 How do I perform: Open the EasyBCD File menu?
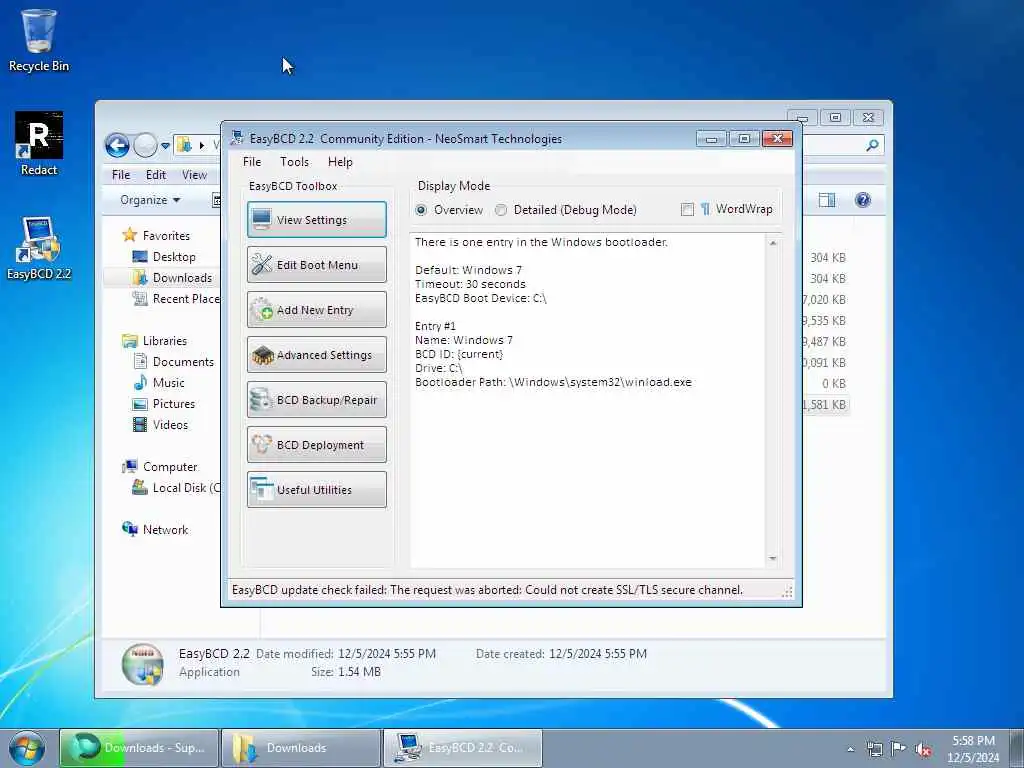252,162
